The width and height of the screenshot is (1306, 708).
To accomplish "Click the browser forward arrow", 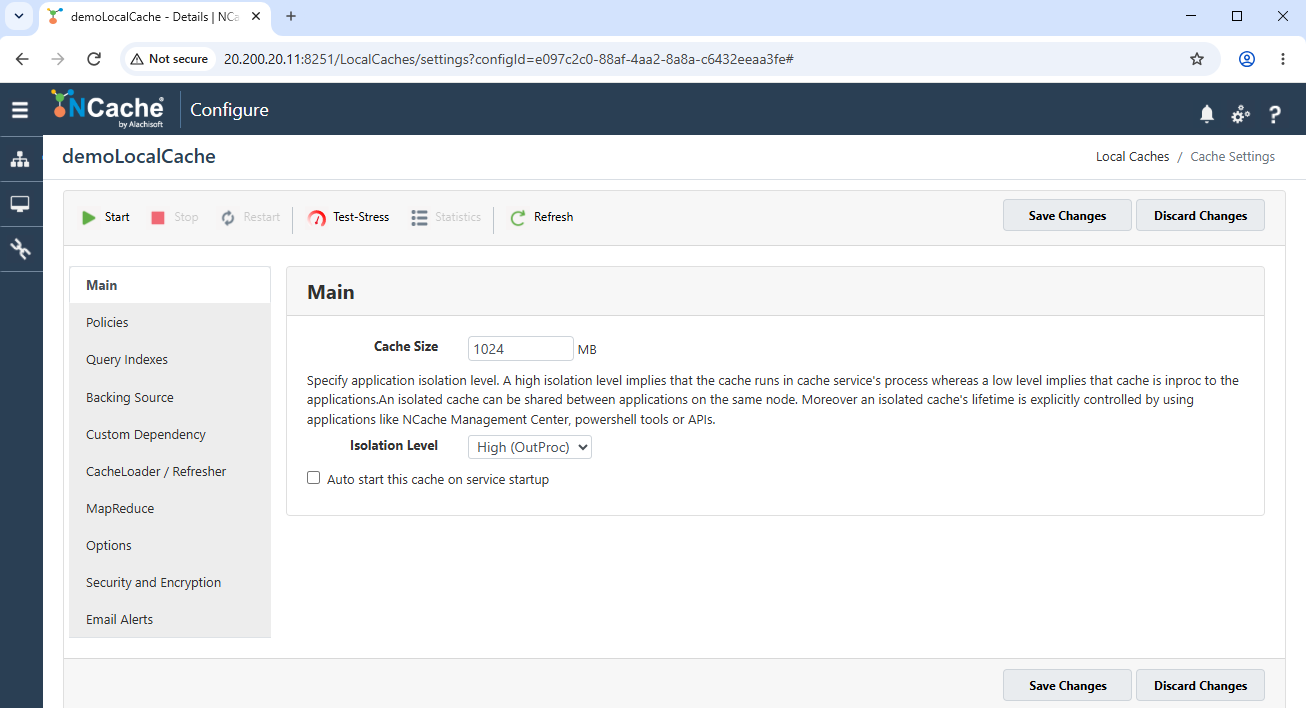I will (58, 59).
